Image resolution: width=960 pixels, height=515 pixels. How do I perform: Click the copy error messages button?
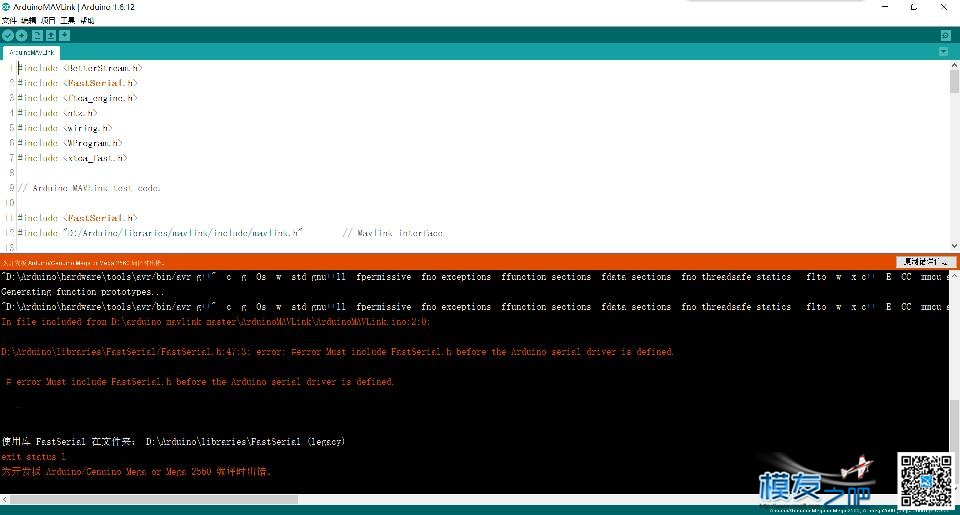pos(926,262)
